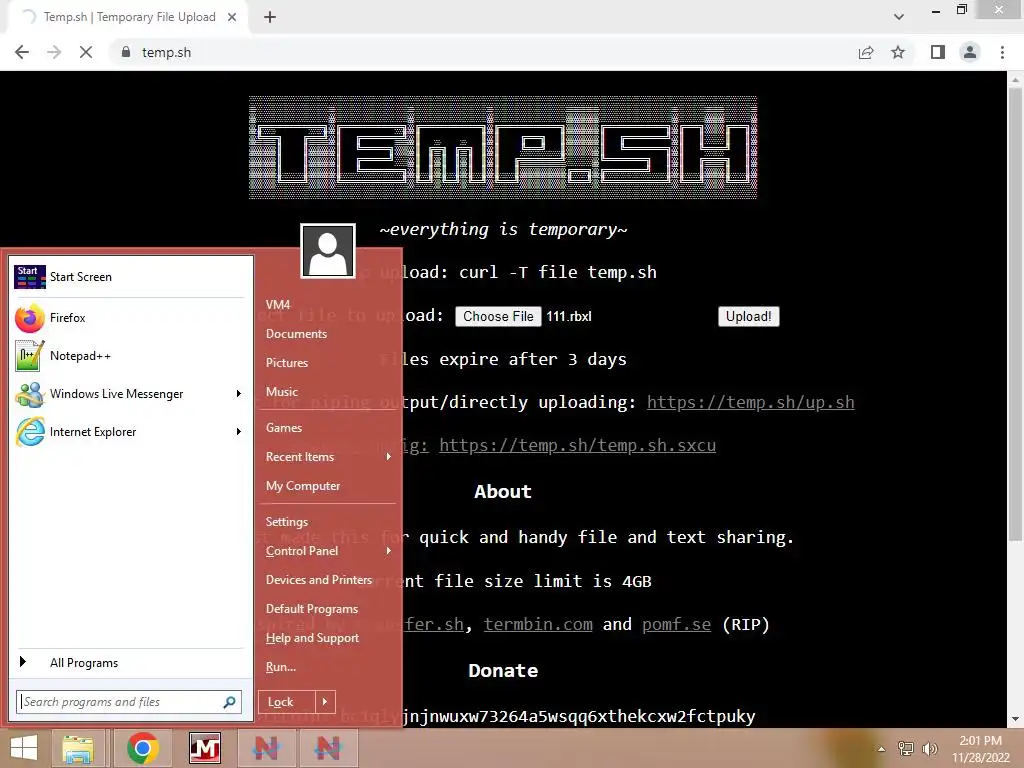The image size is (1024, 768).
Task: Bookmark this page with the star
Action: click(x=898, y=52)
